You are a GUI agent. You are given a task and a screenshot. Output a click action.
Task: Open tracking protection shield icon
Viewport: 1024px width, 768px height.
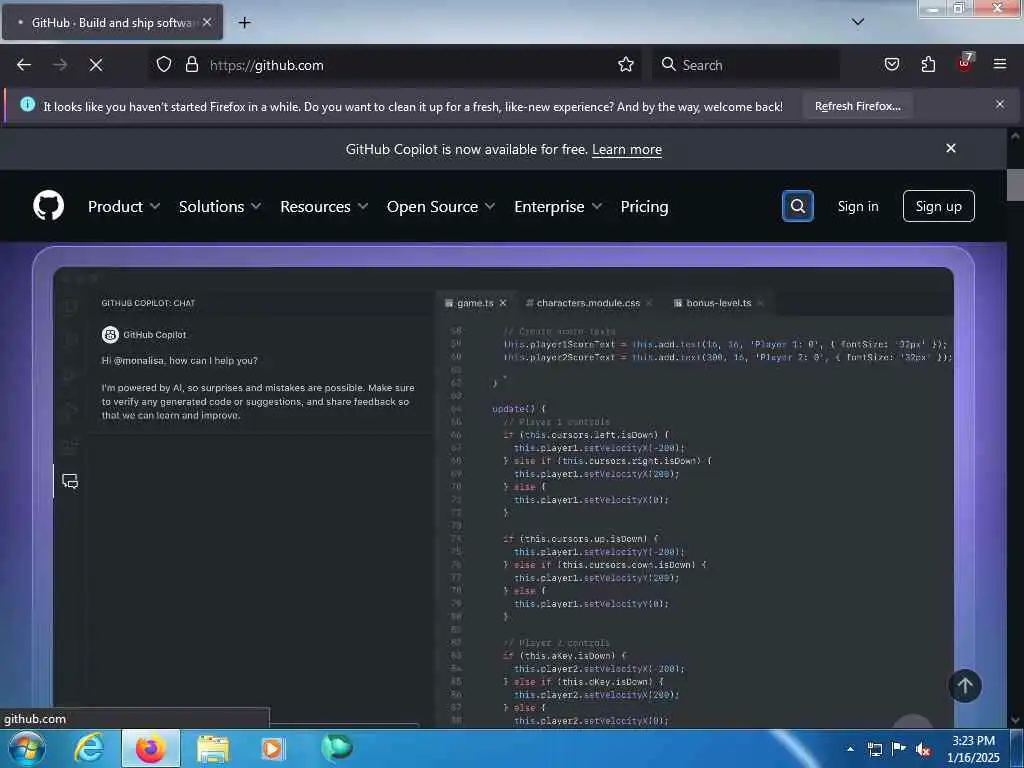pyautogui.click(x=164, y=65)
